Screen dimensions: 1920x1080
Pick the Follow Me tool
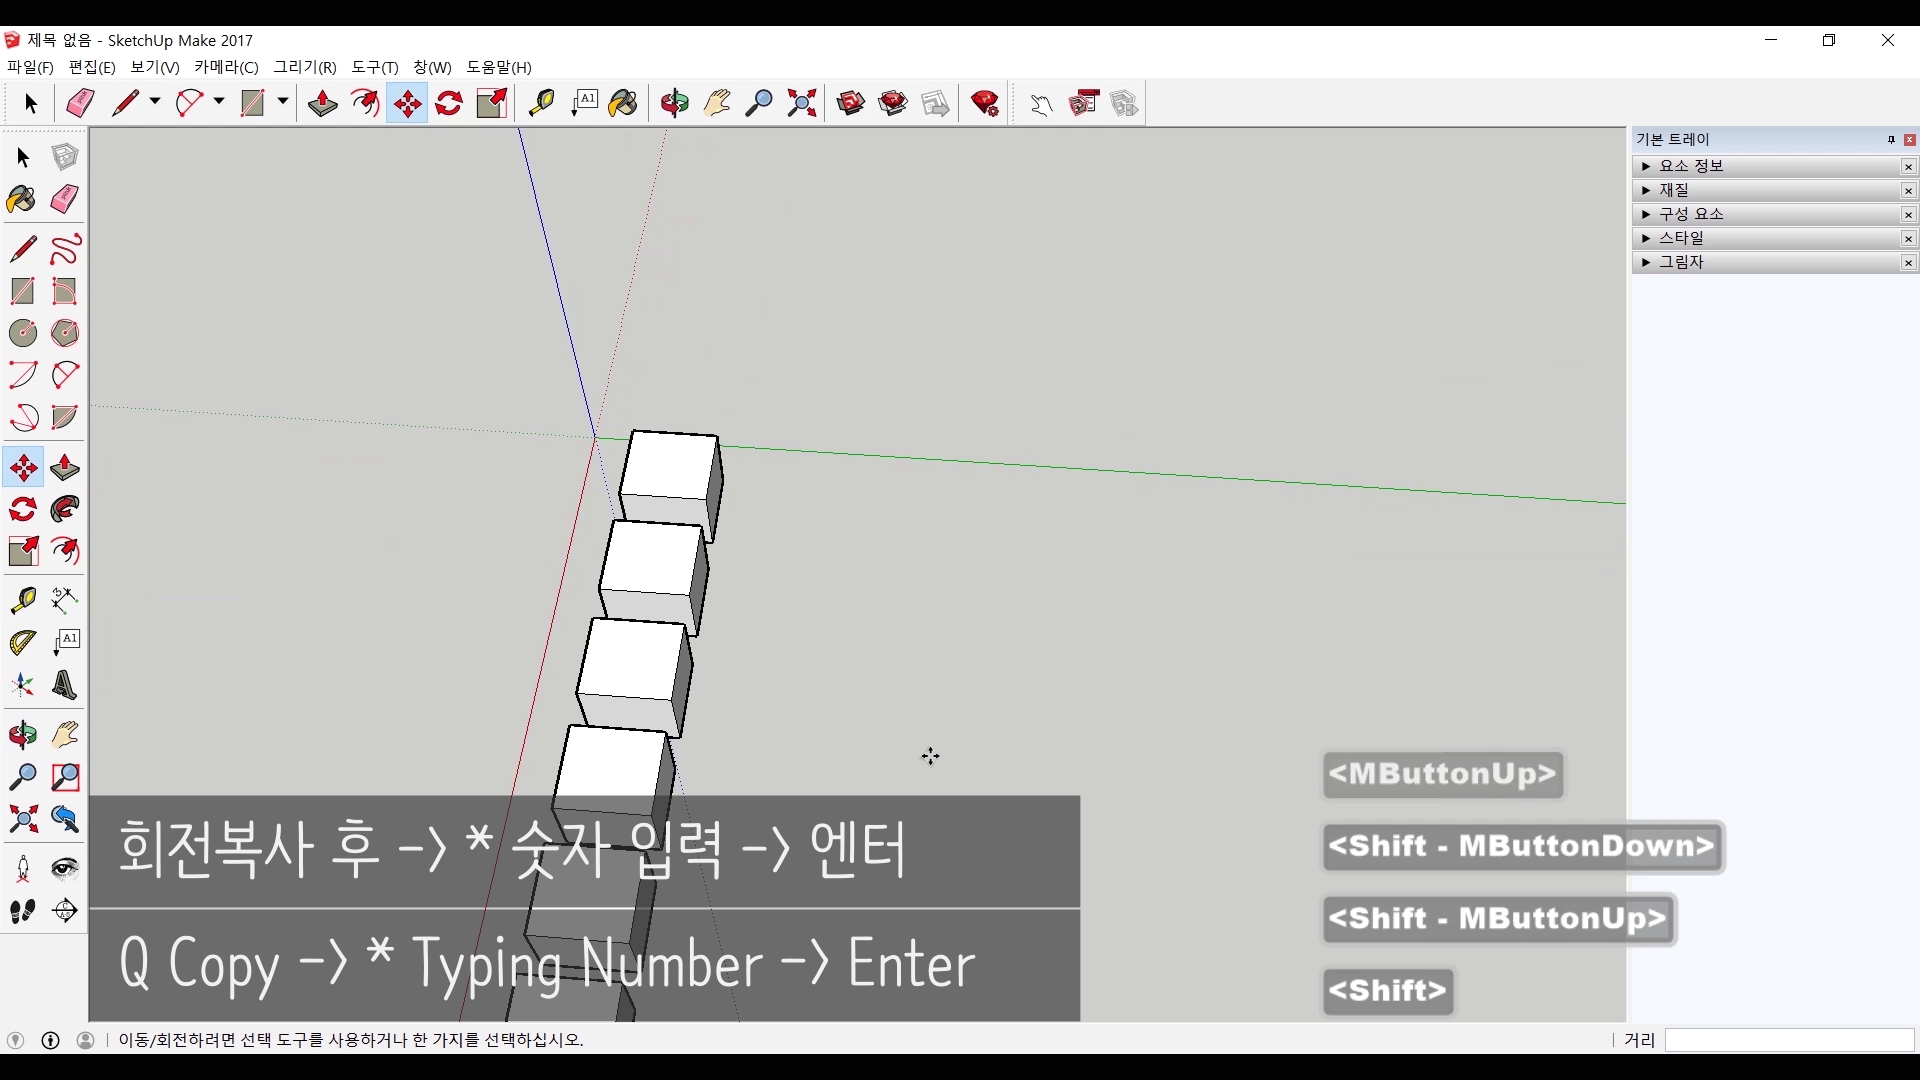[65, 510]
